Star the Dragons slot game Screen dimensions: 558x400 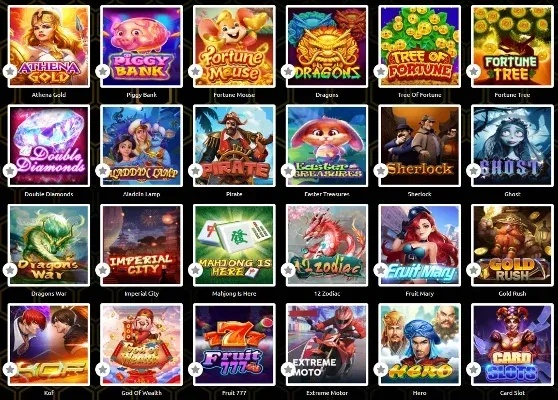pos(288,72)
